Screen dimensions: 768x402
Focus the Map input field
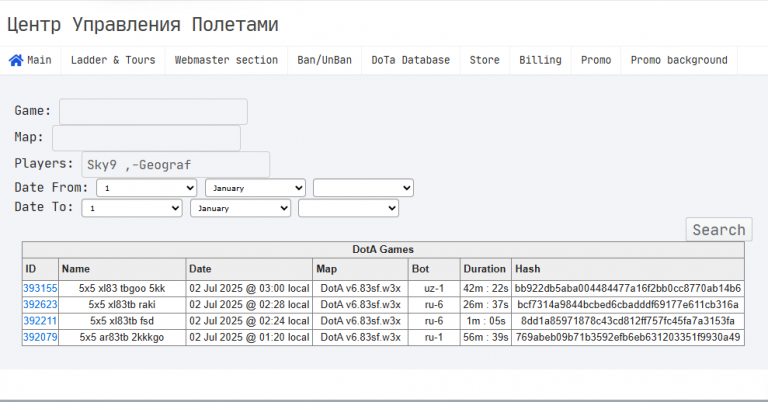tap(146, 138)
